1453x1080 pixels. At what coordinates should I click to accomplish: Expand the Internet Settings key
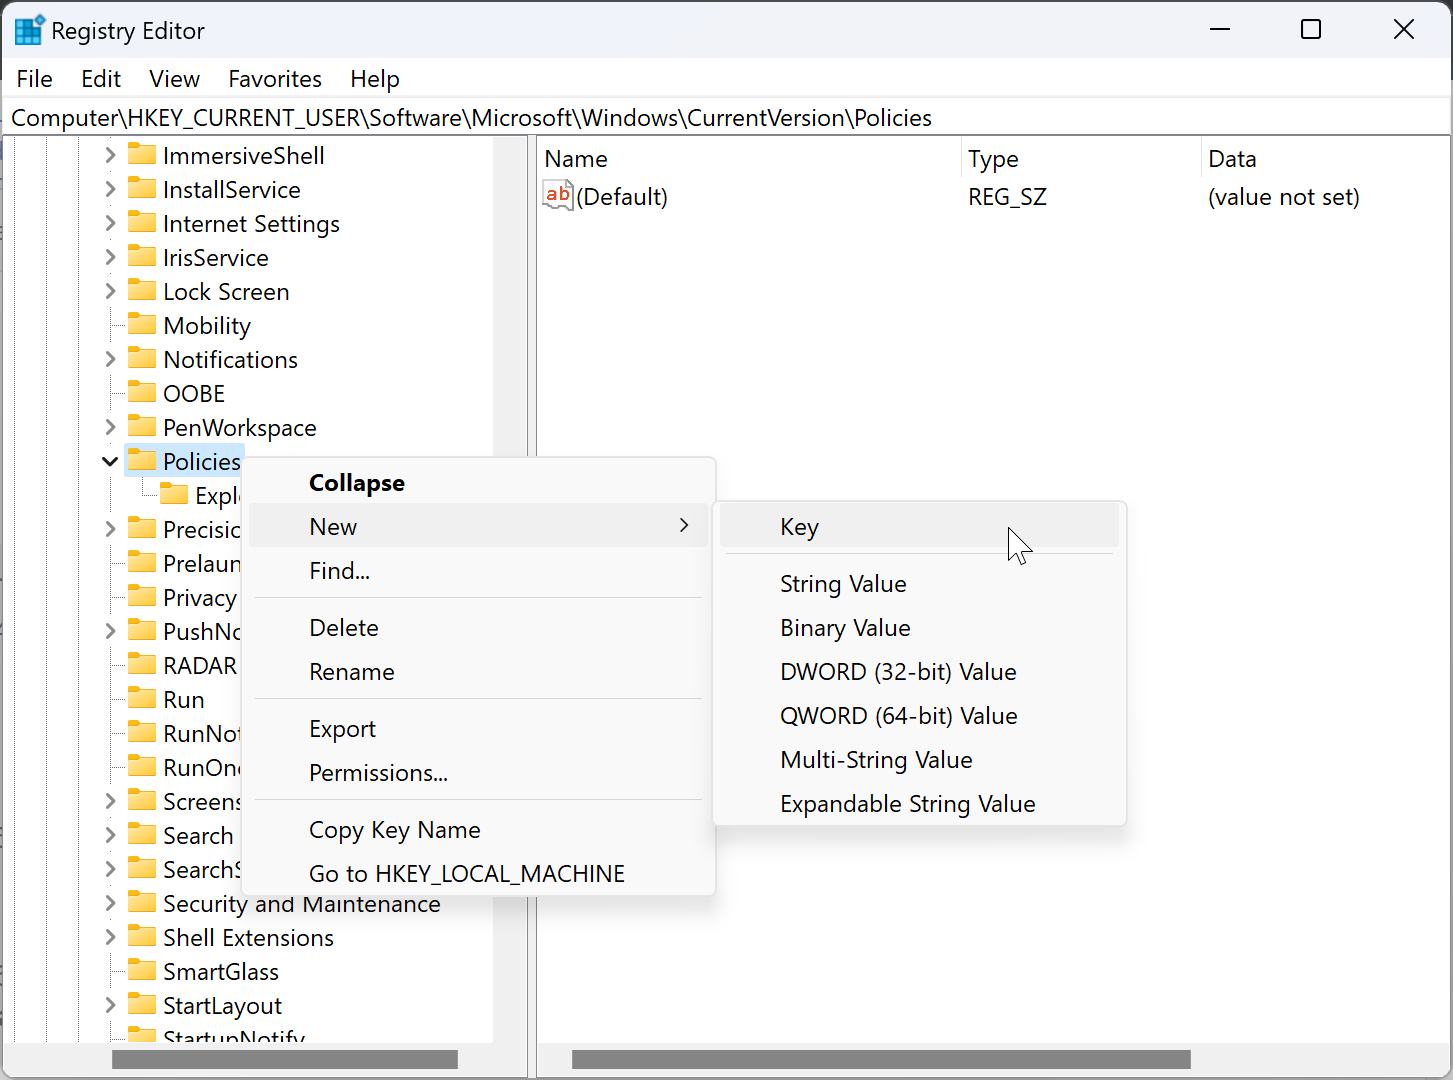(x=110, y=223)
